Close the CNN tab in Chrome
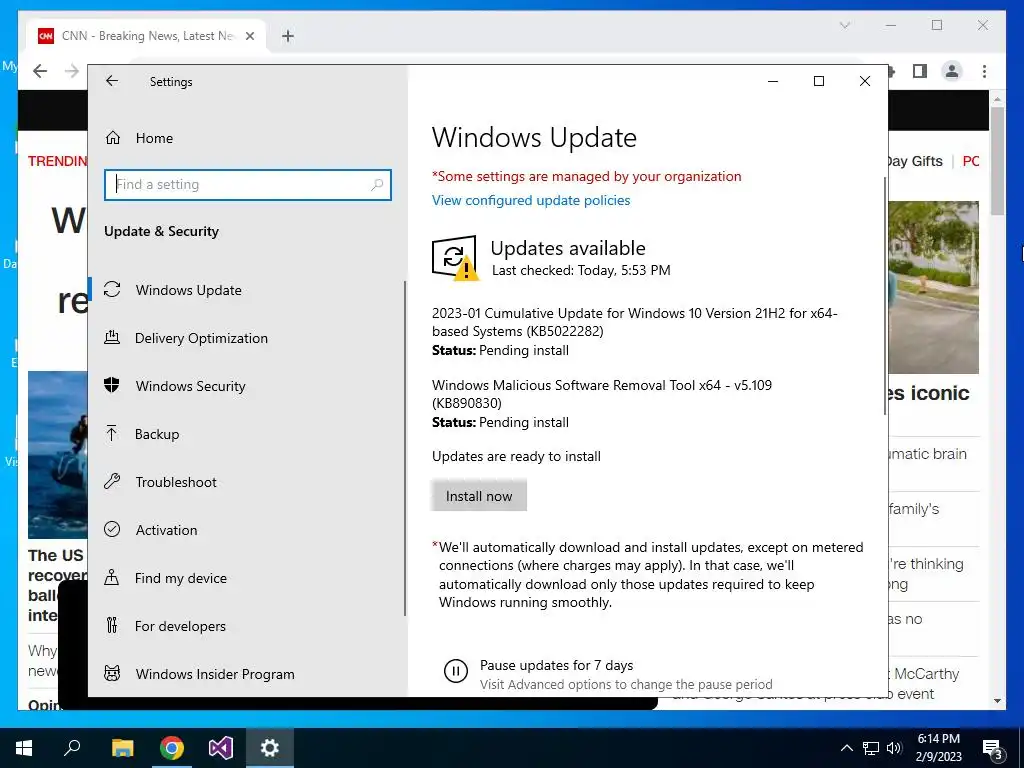This screenshot has height=768, width=1024. tap(249, 36)
